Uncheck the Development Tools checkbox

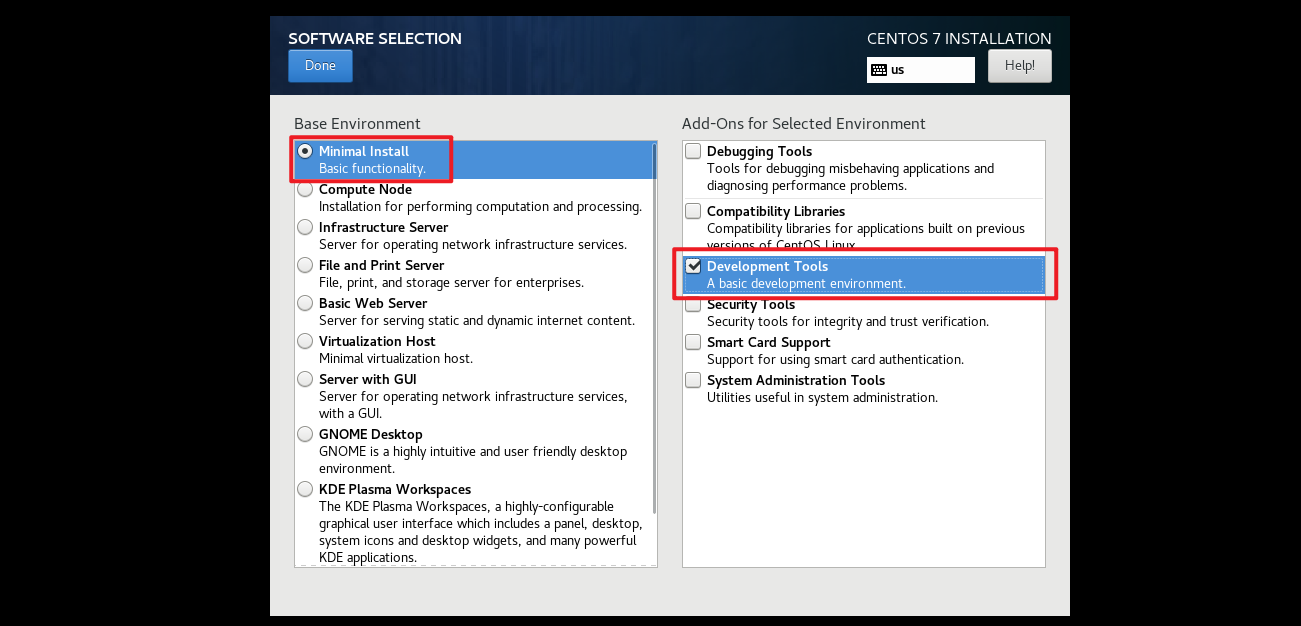(x=693, y=266)
